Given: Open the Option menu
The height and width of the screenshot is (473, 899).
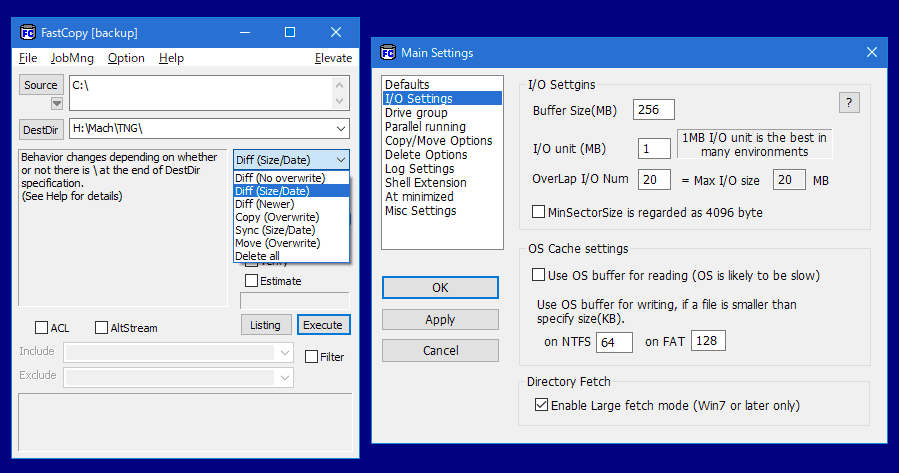Looking at the screenshot, I should pos(126,58).
